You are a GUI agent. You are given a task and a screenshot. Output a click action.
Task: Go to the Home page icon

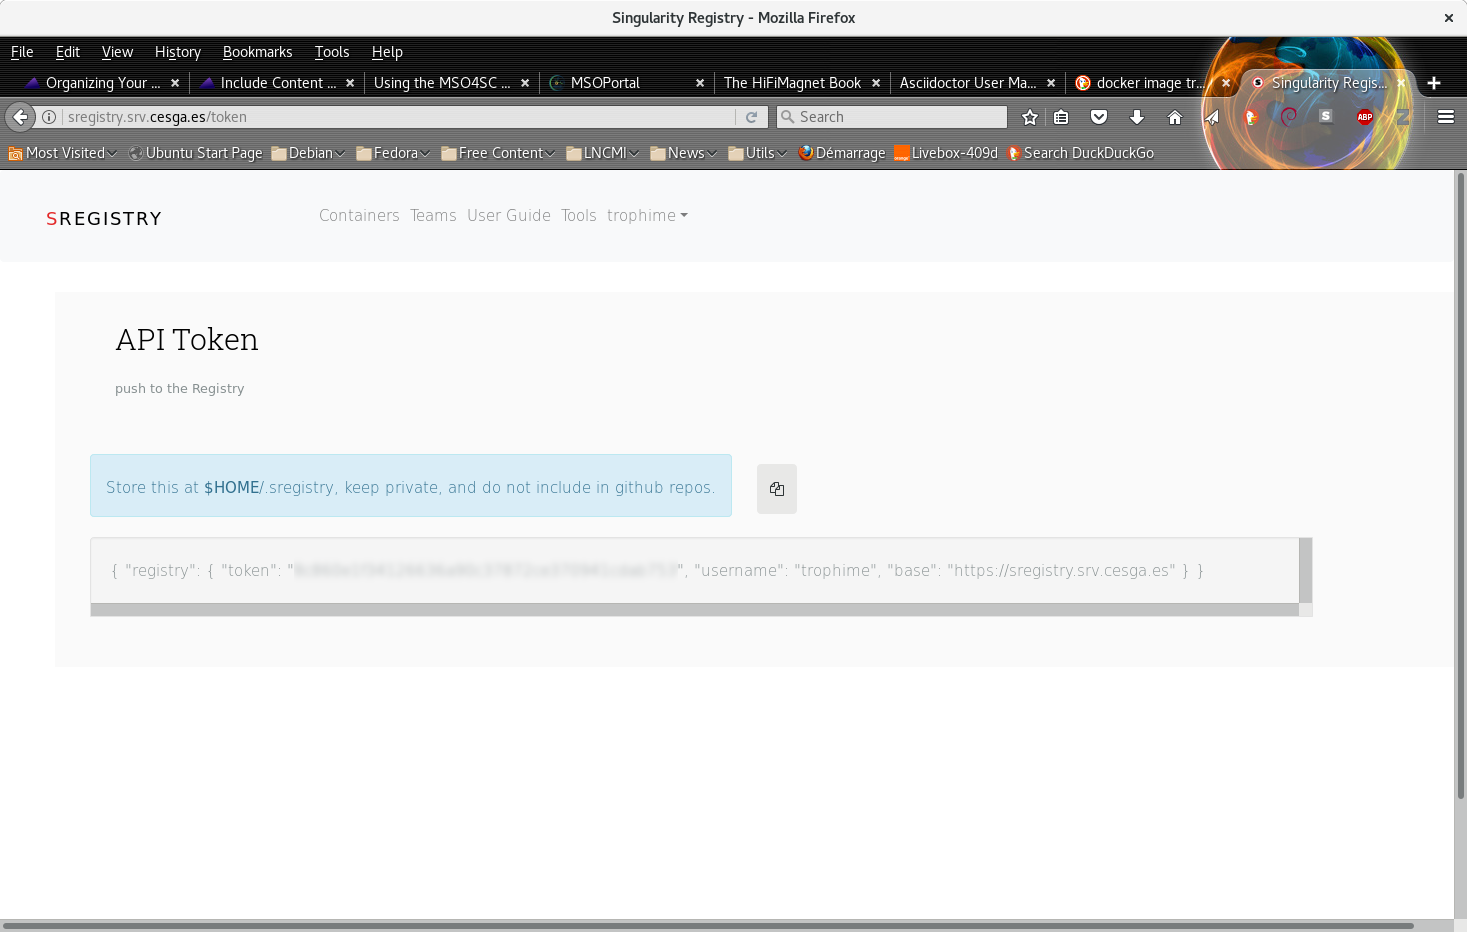1175,117
